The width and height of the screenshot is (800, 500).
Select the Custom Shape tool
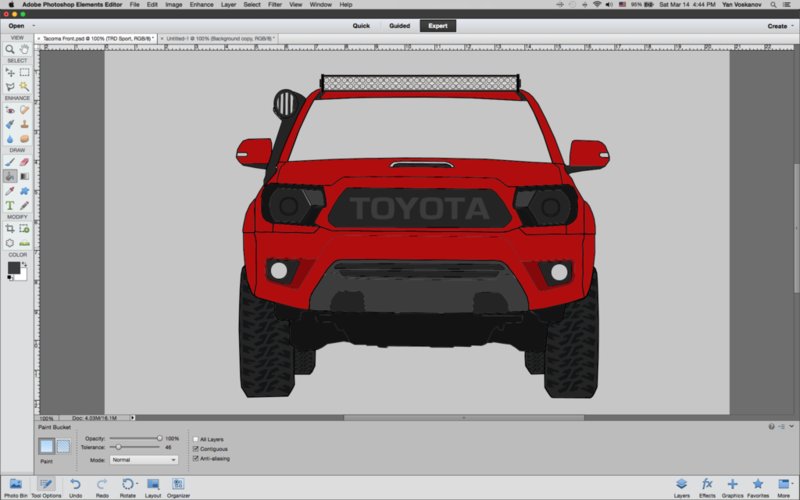click(24, 191)
